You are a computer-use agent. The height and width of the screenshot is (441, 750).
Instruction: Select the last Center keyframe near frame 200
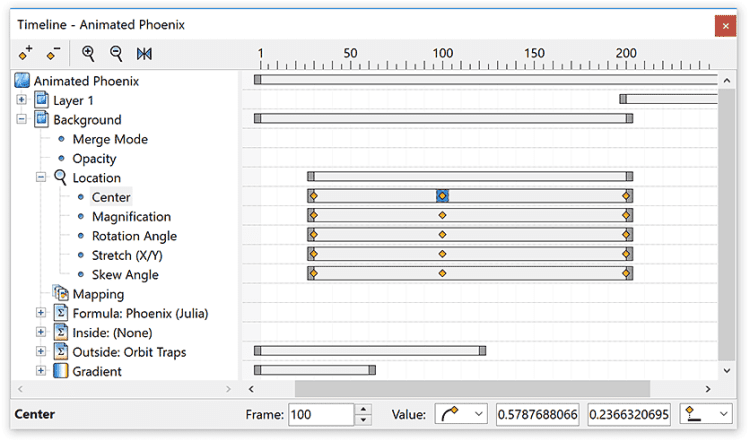tap(626, 196)
